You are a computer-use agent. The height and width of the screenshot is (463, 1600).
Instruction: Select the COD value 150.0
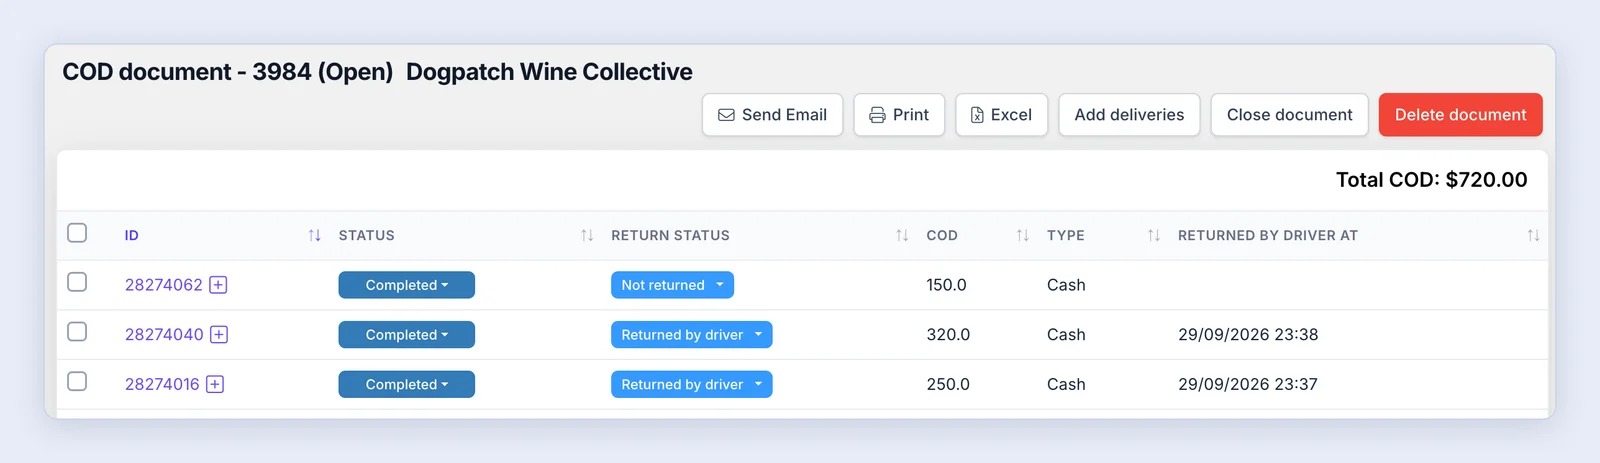pyautogui.click(x=946, y=285)
